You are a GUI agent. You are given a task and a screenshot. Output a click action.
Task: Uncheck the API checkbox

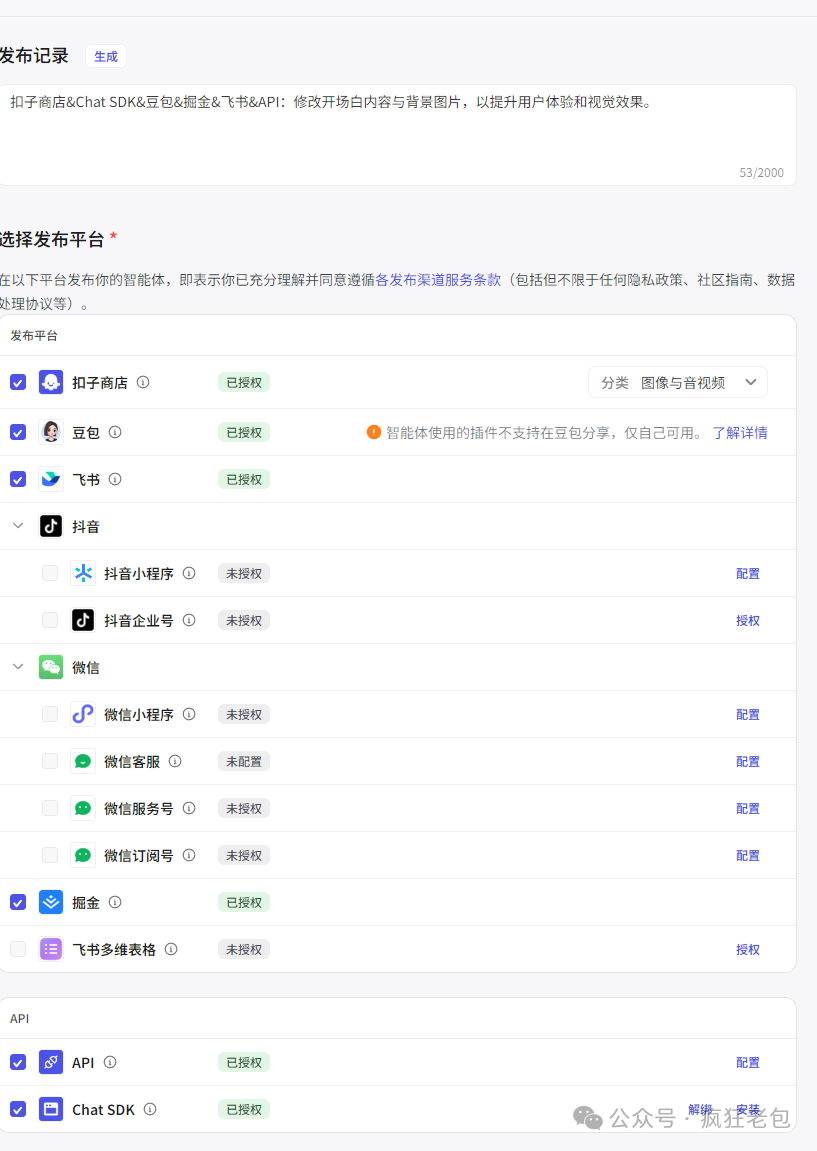click(18, 1062)
